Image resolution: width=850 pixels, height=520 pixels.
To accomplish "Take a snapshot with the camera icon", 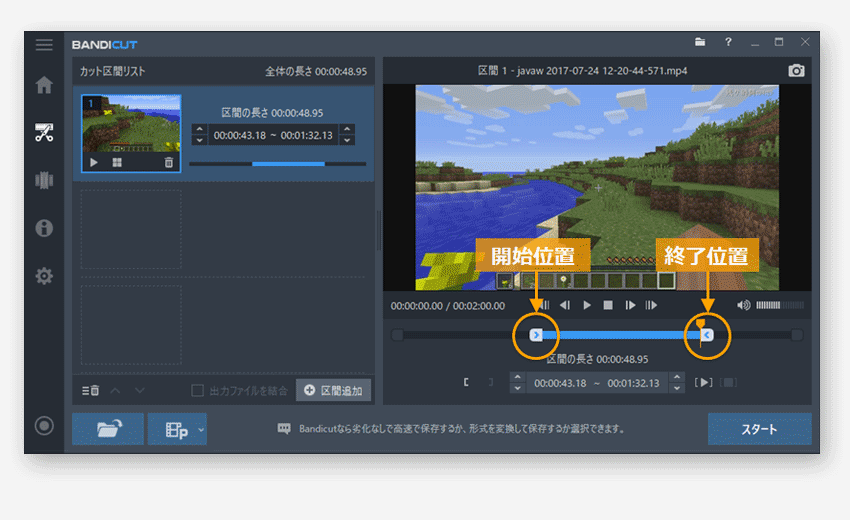I will [796, 70].
